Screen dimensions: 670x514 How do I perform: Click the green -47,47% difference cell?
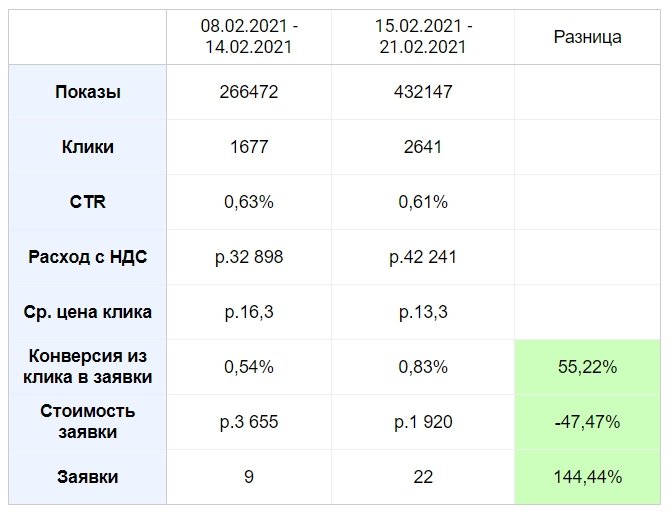click(x=587, y=422)
